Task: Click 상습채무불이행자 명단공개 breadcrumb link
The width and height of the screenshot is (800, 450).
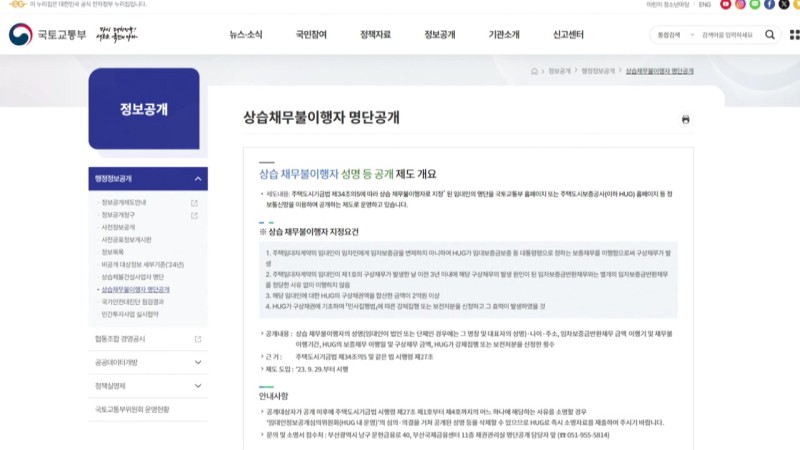Action: (660, 71)
